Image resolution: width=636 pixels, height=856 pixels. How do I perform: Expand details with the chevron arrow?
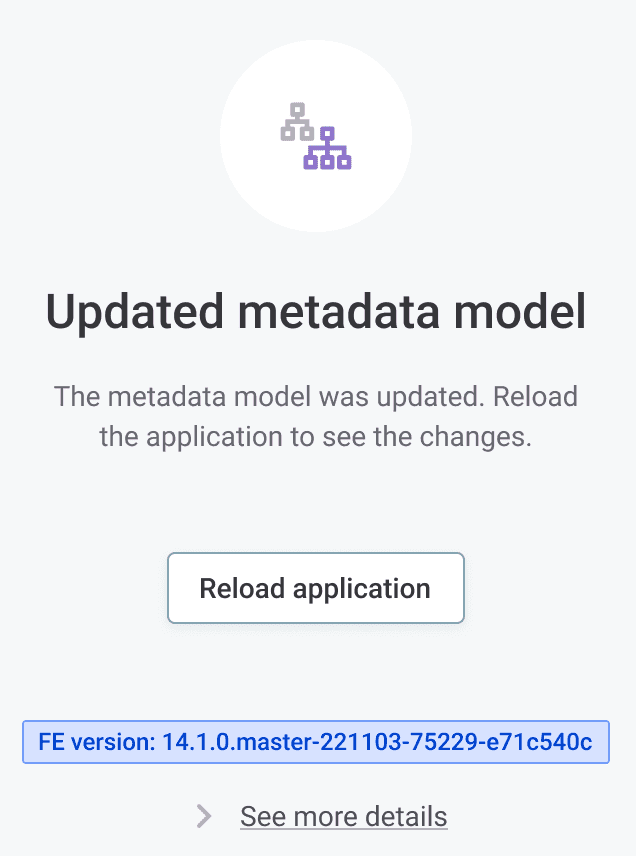(x=204, y=817)
